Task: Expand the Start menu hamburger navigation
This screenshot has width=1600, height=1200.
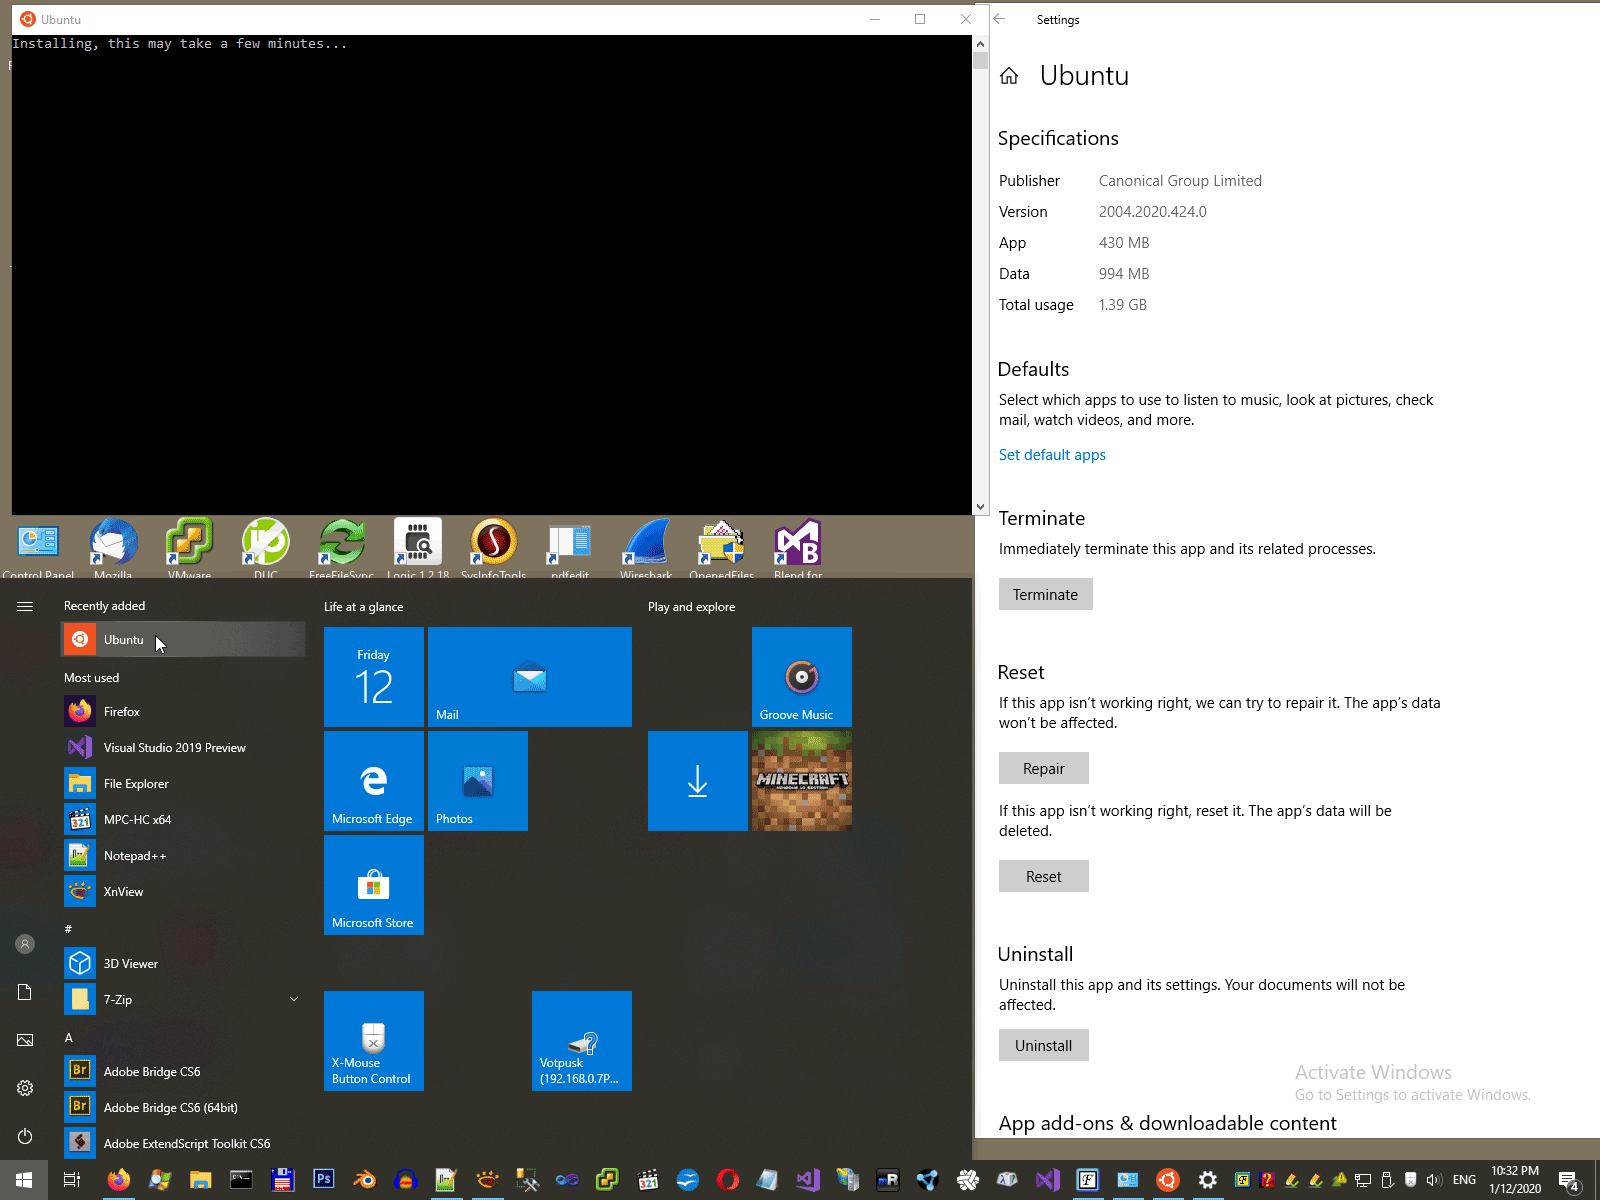Action: 25,606
